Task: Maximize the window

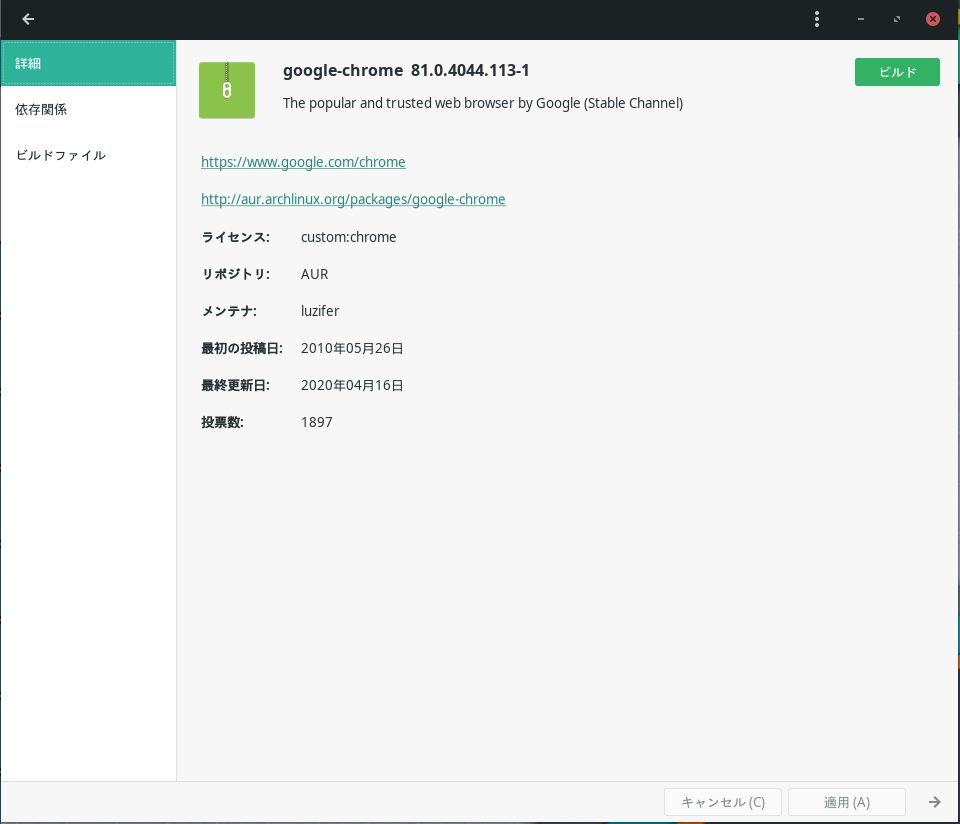Action: [897, 19]
